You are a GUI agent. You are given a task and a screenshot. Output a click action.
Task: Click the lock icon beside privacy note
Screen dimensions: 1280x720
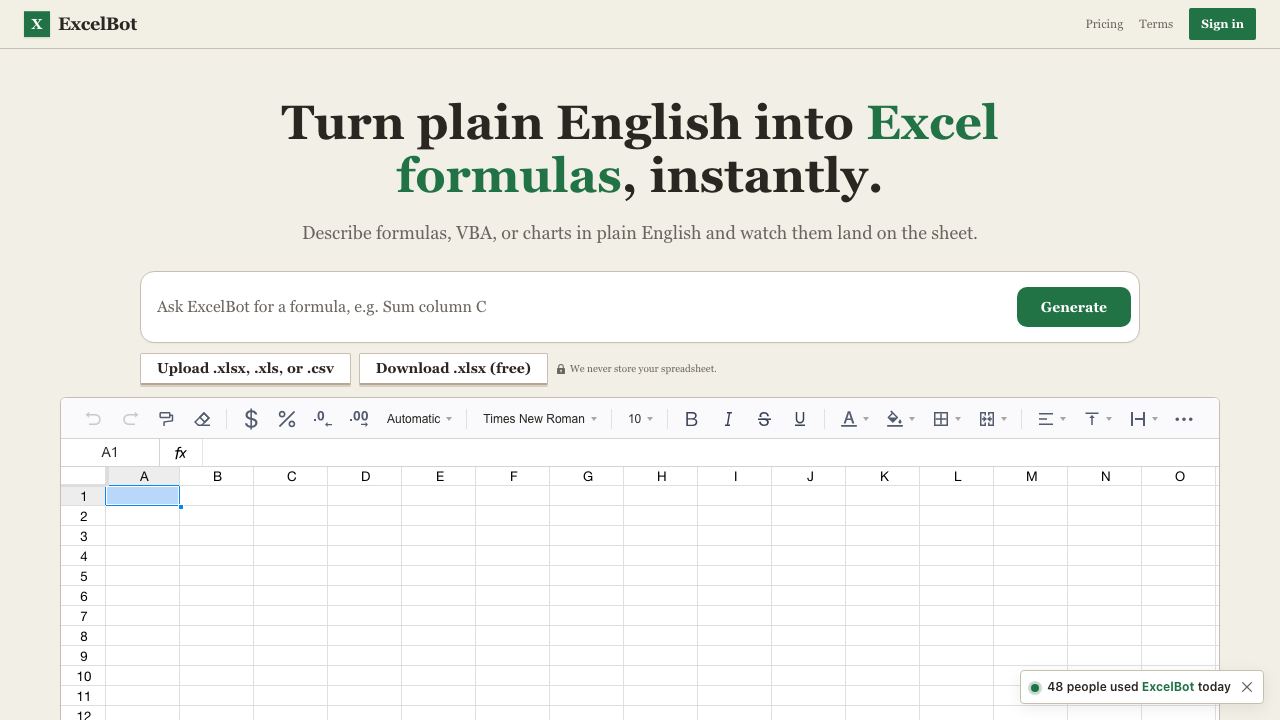pos(561,369)
